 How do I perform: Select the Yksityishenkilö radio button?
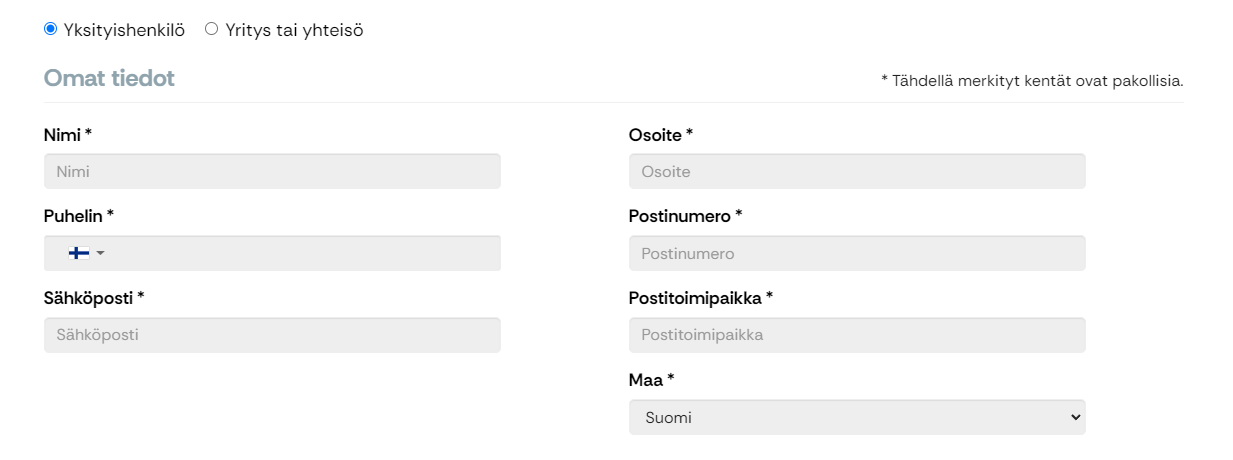point(50,29)
